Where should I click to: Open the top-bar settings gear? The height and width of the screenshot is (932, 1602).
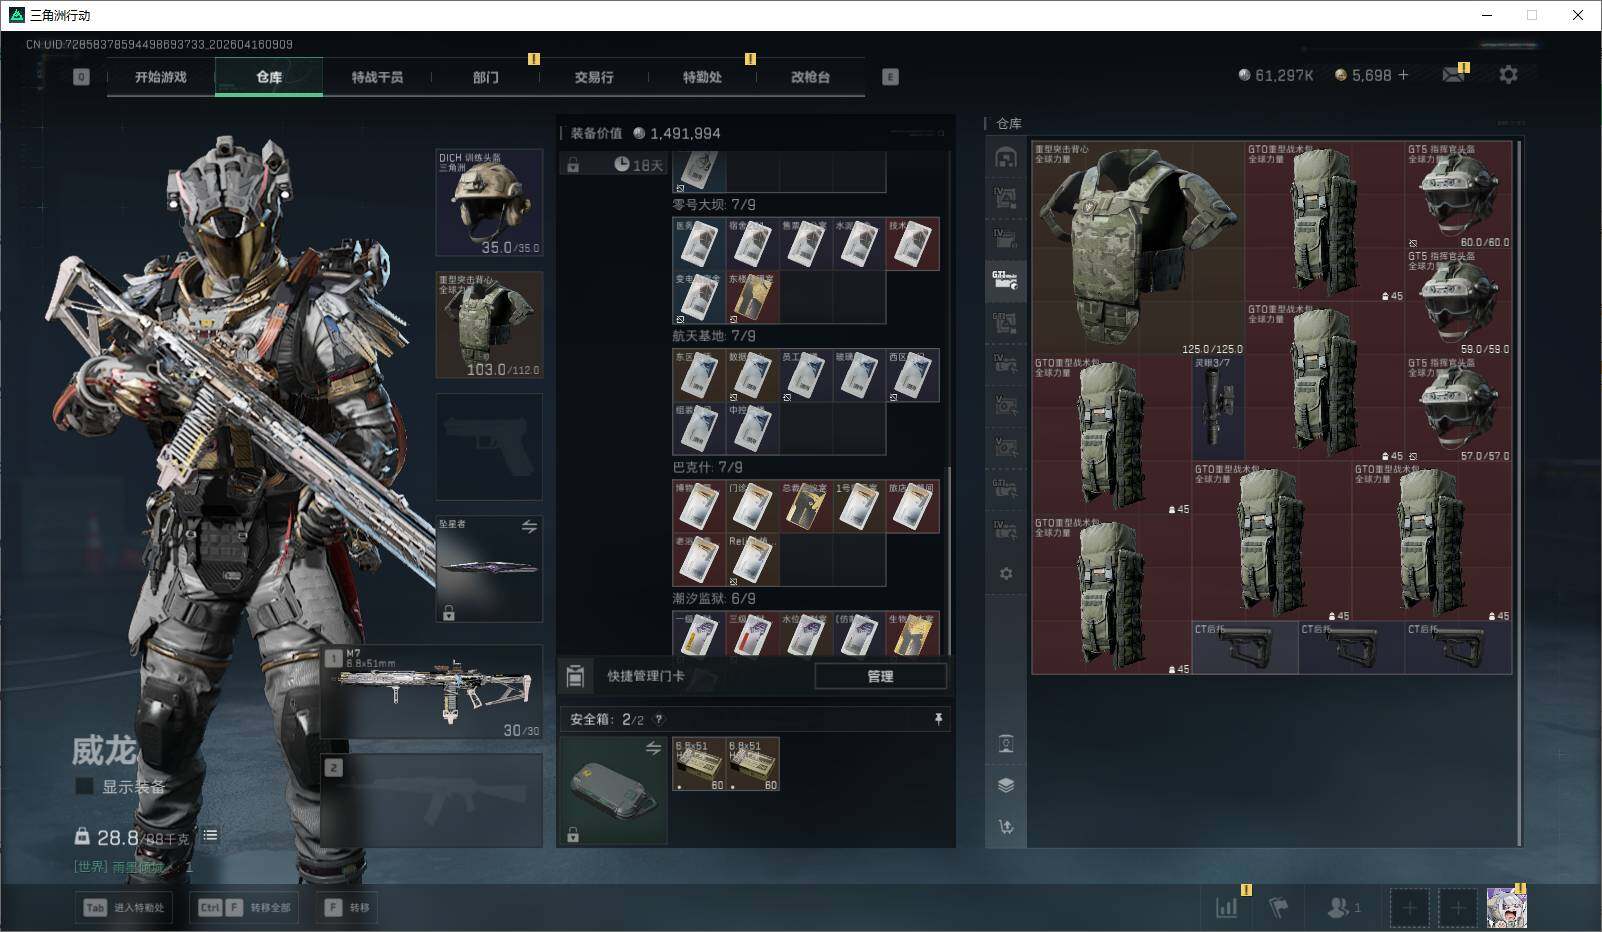[1508, 75]
